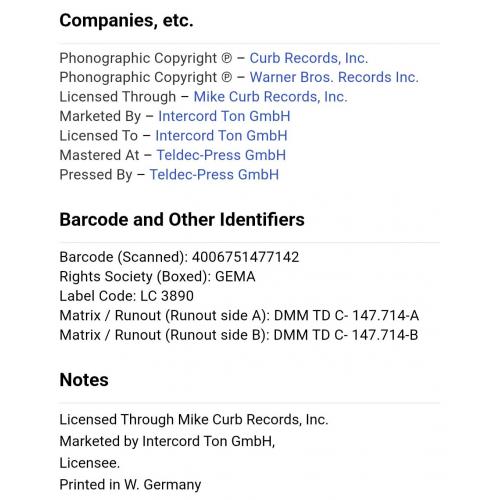Click the Rights Society GEMA line
Image resolution: width=500 pixels, height=500 pixels.
[x=157, y=277]
